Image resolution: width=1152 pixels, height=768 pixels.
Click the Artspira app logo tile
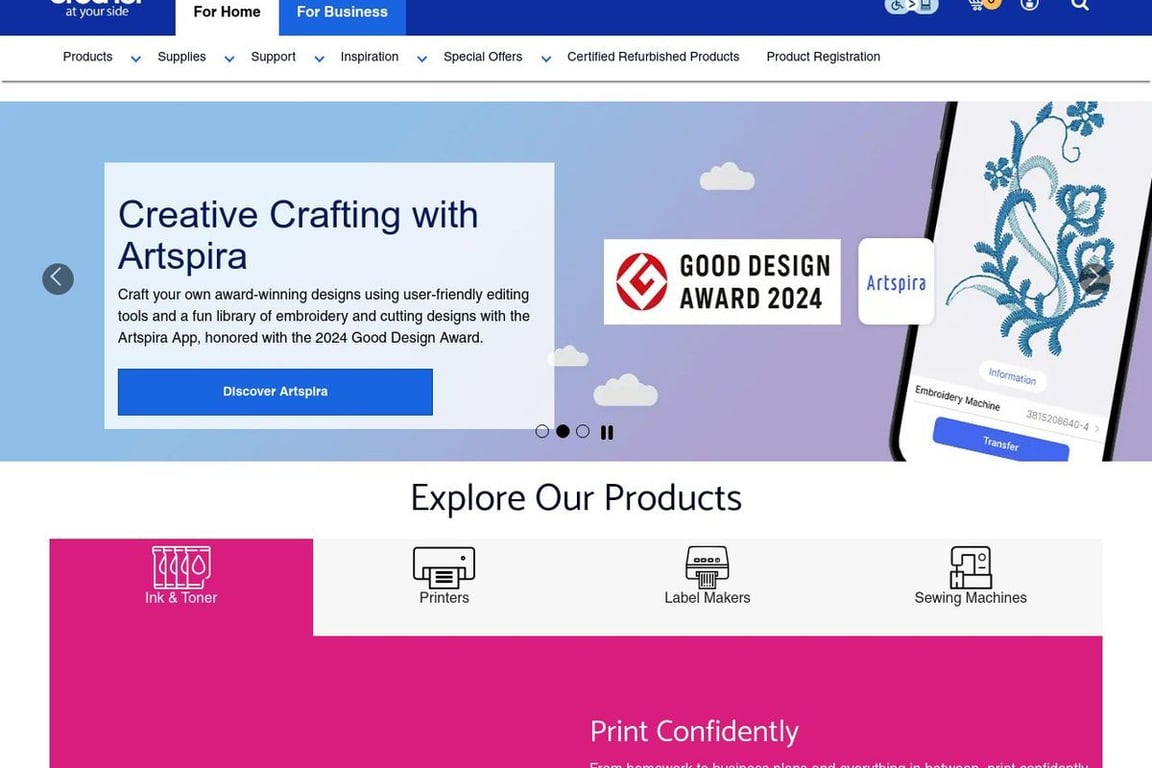pyautogui.click(x=896, y=281)
